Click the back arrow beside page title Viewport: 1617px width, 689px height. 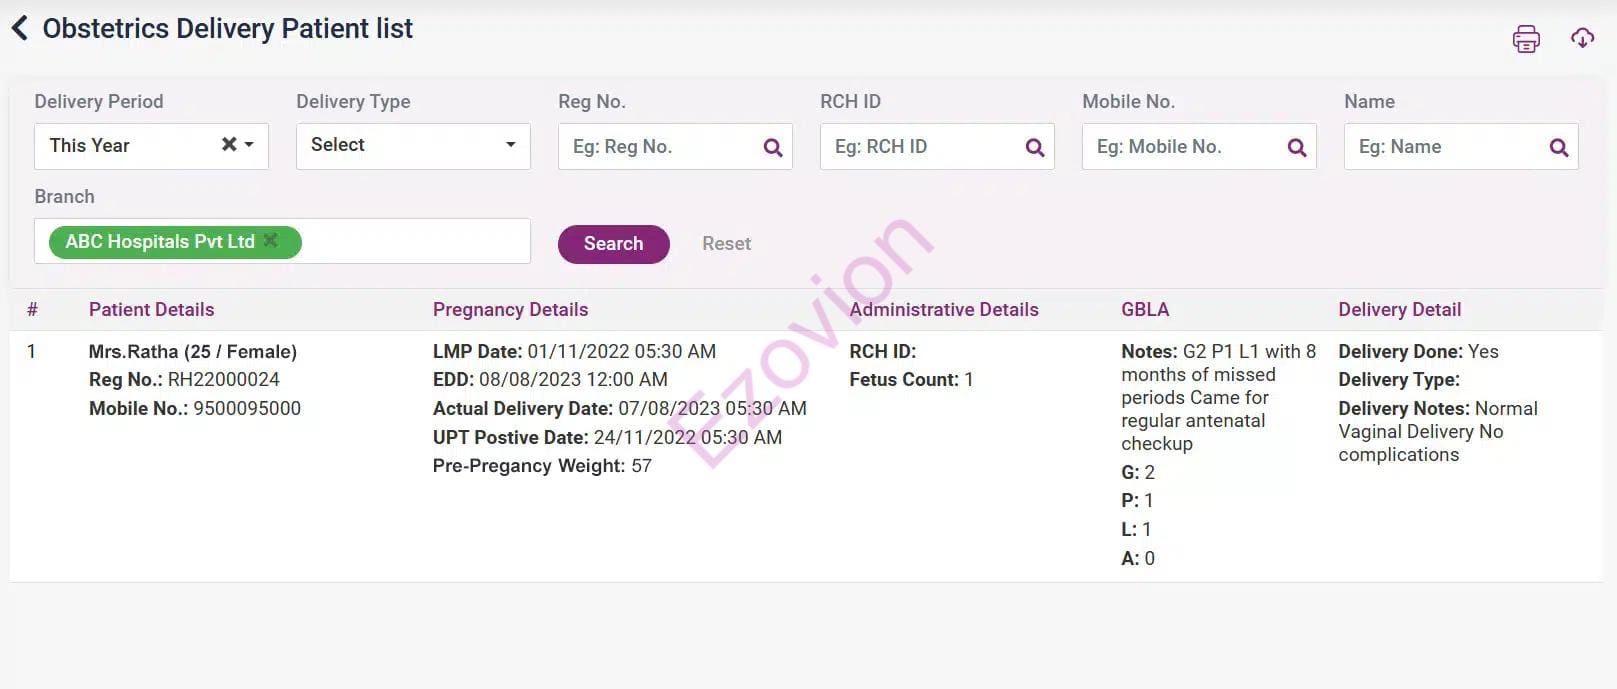19,29
